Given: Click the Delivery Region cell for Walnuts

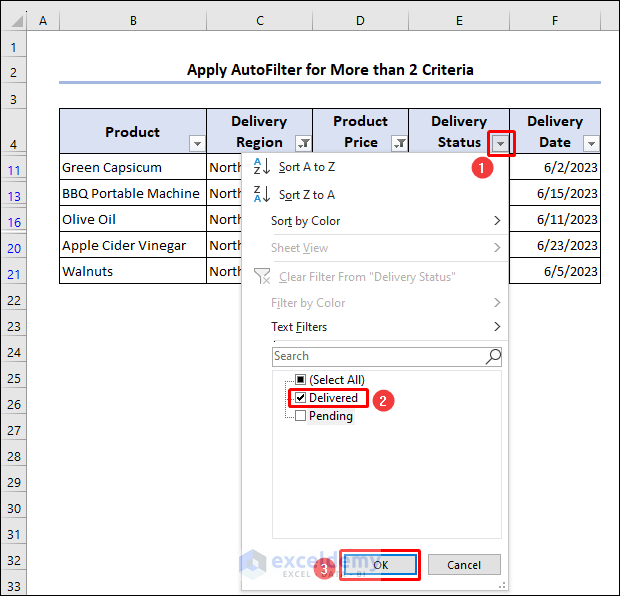Looking at the screenshot, I should [x=224, y=271].
